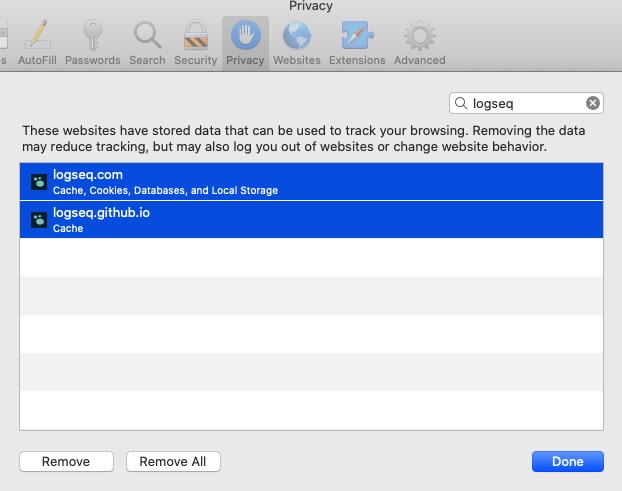Select the logseq.com row
This screenshot has height=491, width=622.
click(x=311, y=182)
